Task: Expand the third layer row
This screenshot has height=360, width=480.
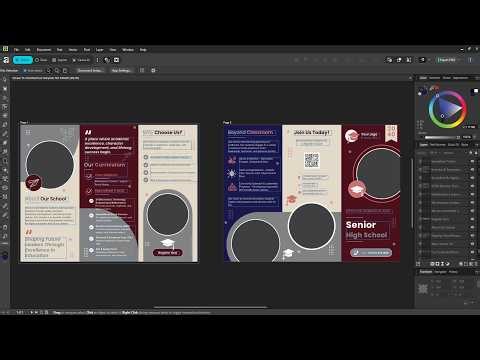Action: tap(420, 178)
